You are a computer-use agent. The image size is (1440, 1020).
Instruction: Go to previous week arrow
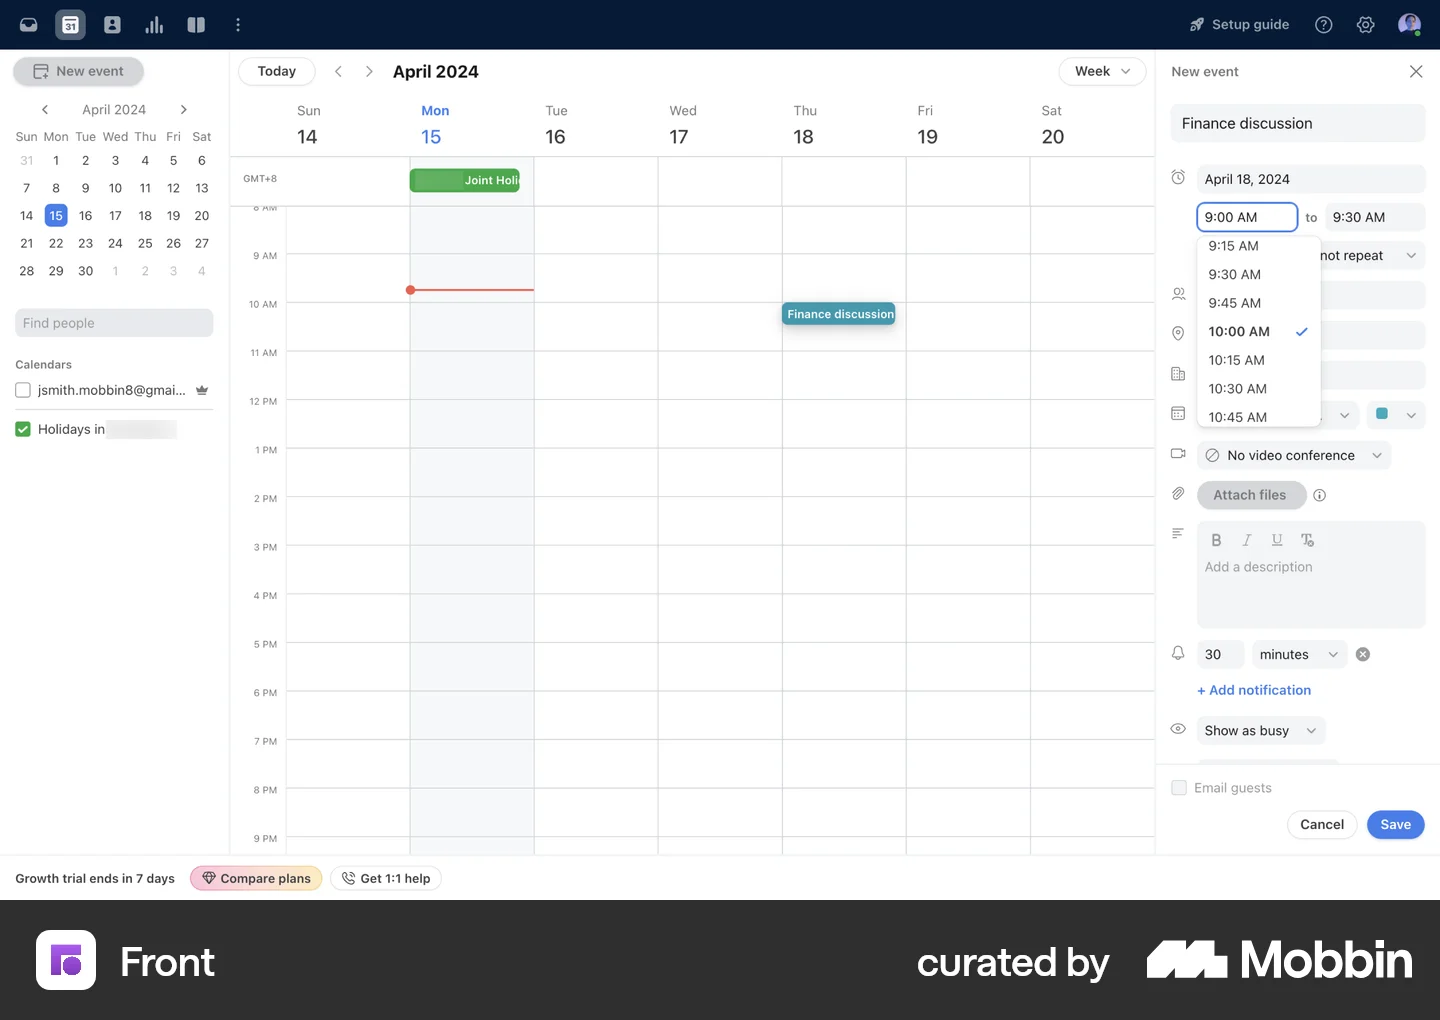(x=338, y=71)
